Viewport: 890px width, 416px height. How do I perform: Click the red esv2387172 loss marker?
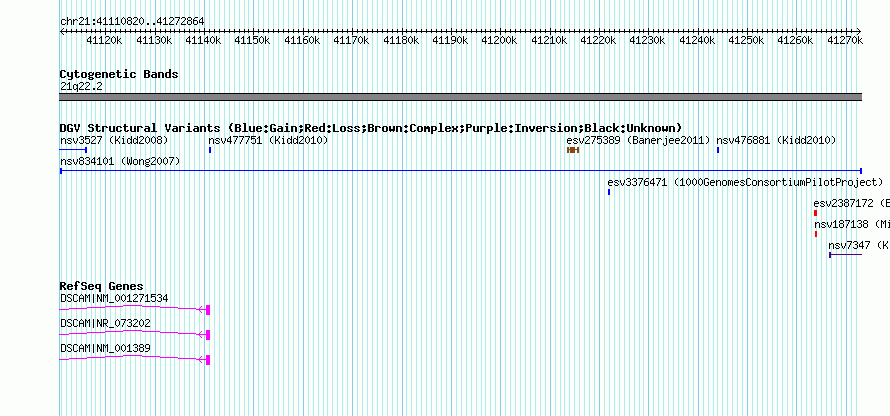pos(816,213)
